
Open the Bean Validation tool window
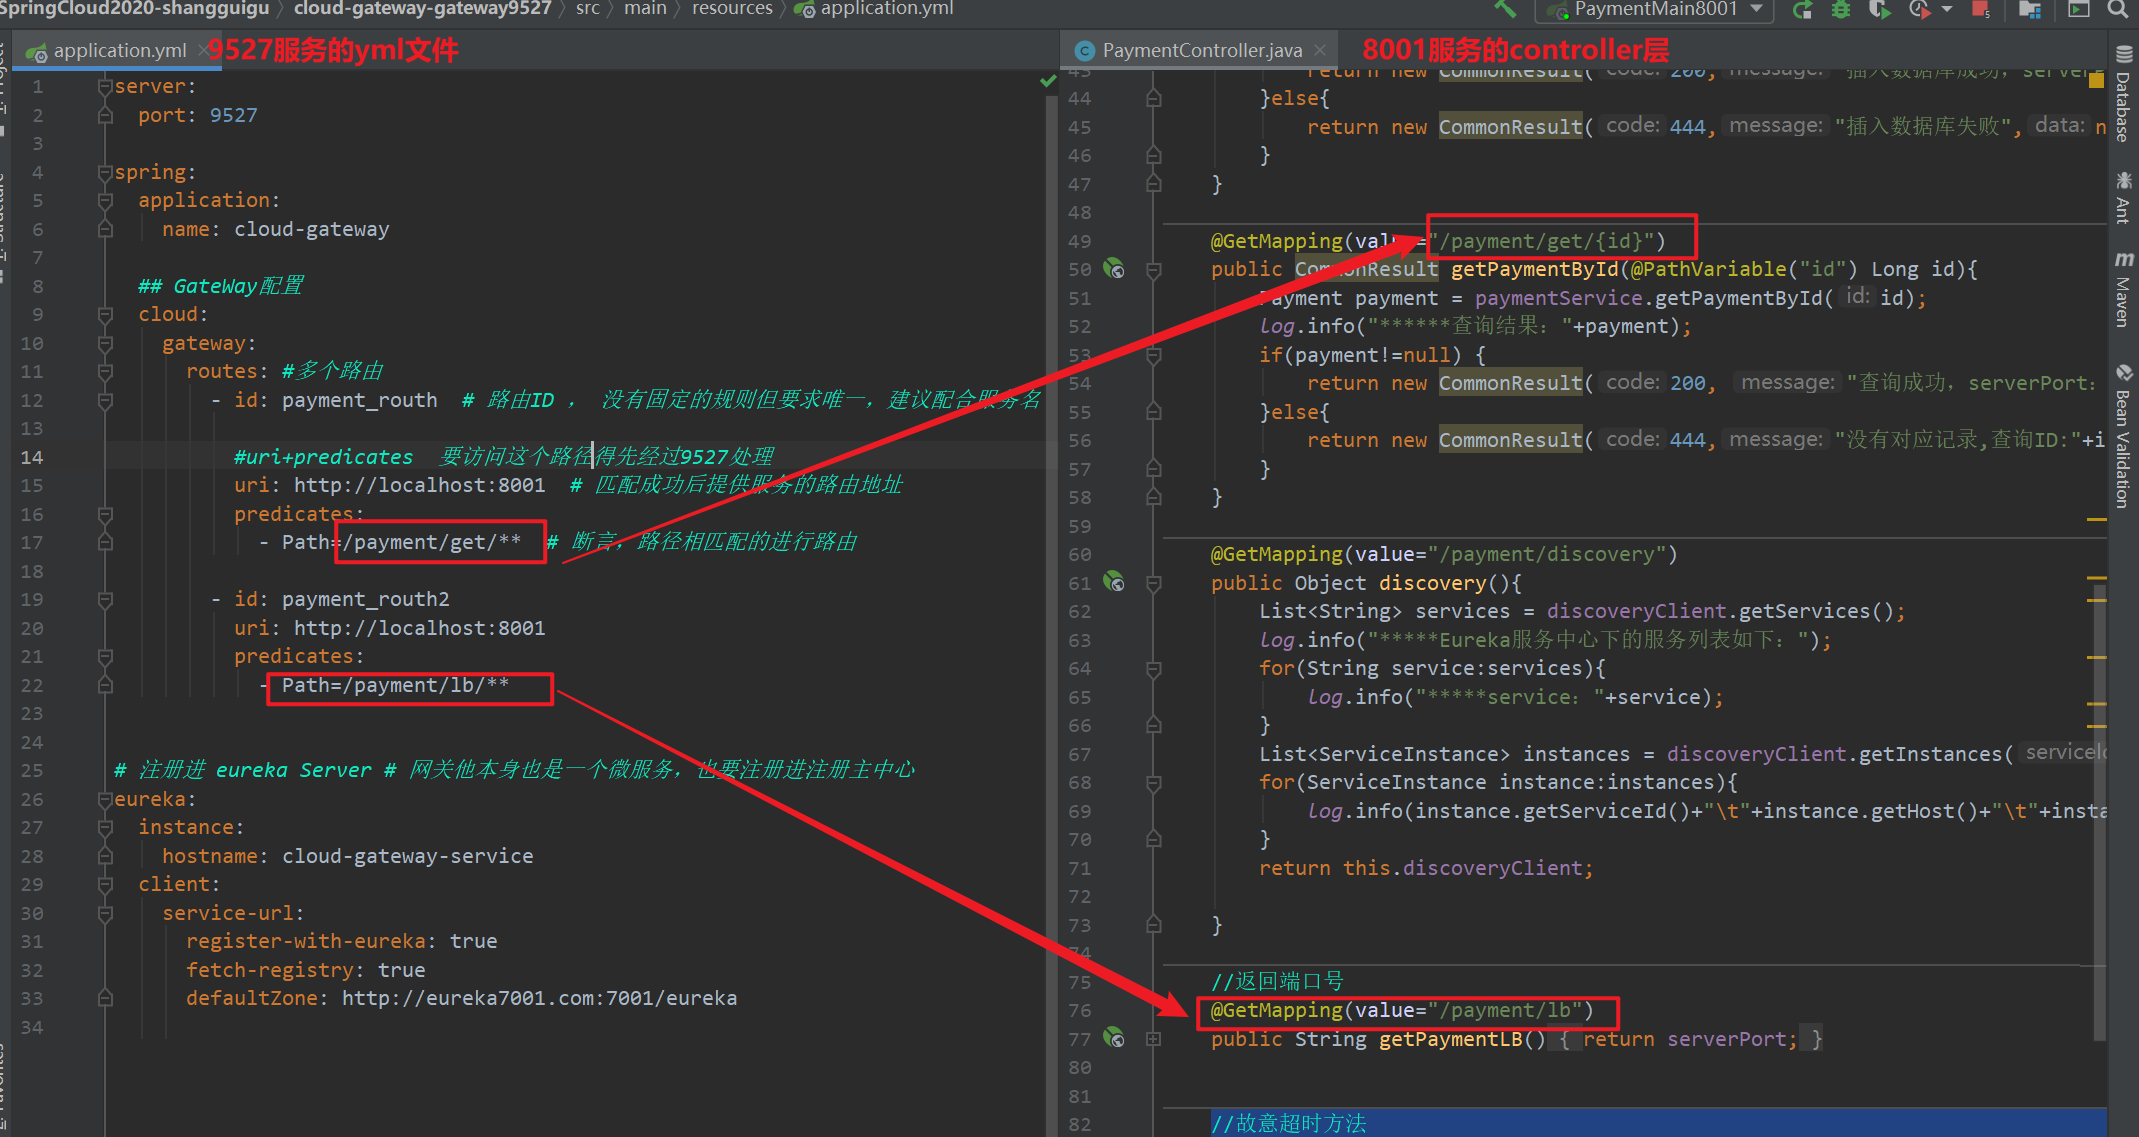(x=2123, y=436)
